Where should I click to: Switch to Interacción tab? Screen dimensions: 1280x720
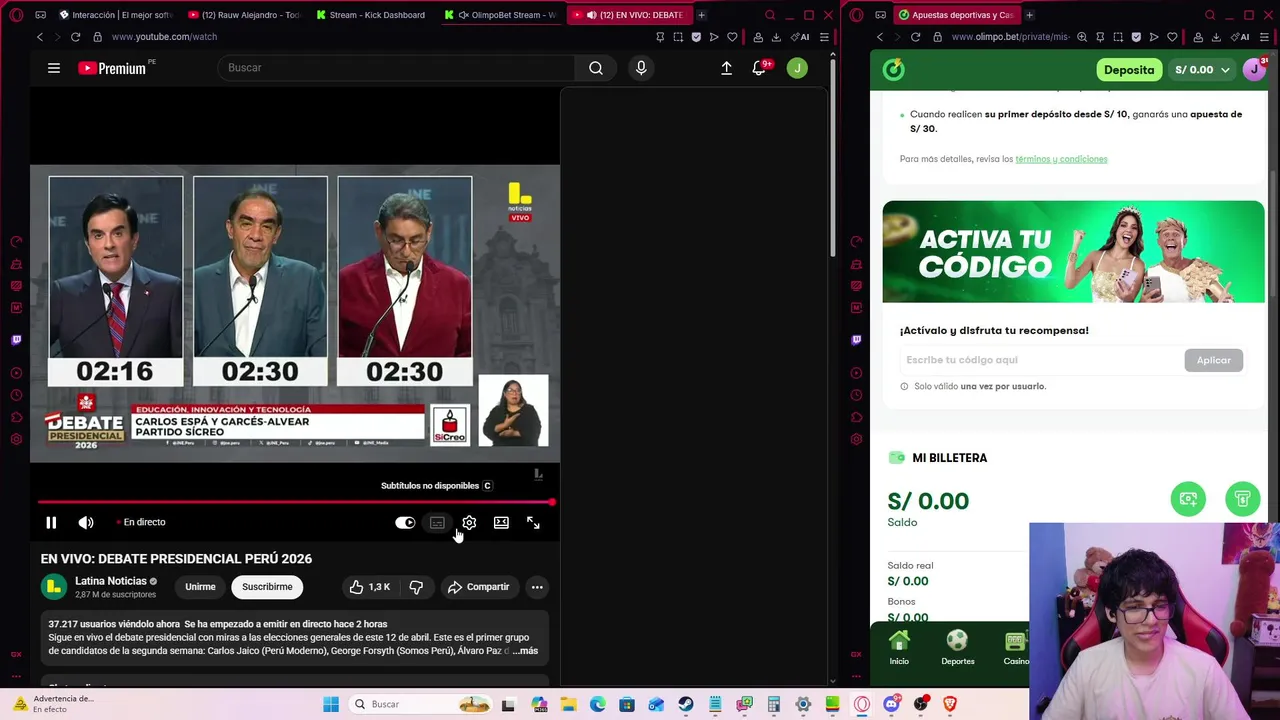point(115,15)
